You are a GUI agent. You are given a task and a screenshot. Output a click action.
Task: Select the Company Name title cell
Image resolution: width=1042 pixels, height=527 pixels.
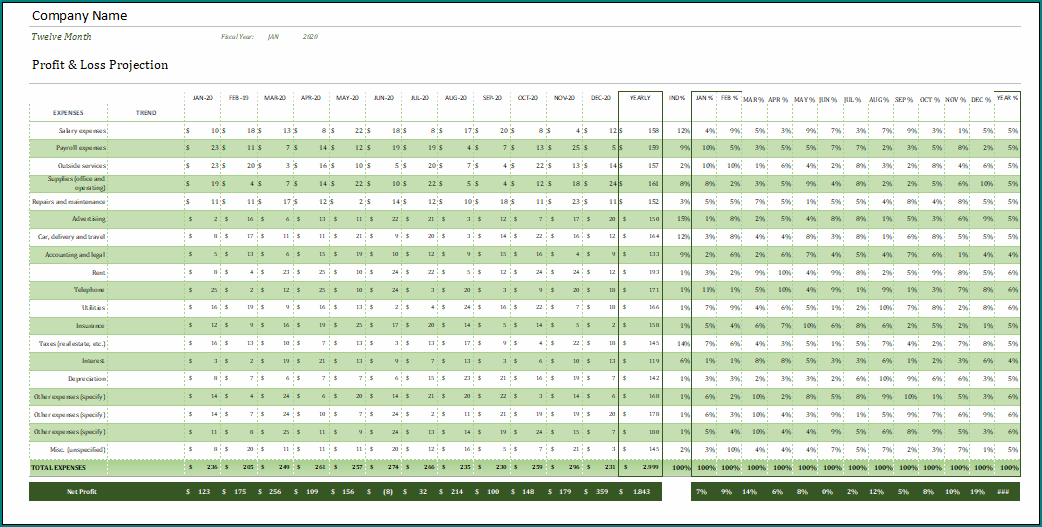(x=79, y=15)
